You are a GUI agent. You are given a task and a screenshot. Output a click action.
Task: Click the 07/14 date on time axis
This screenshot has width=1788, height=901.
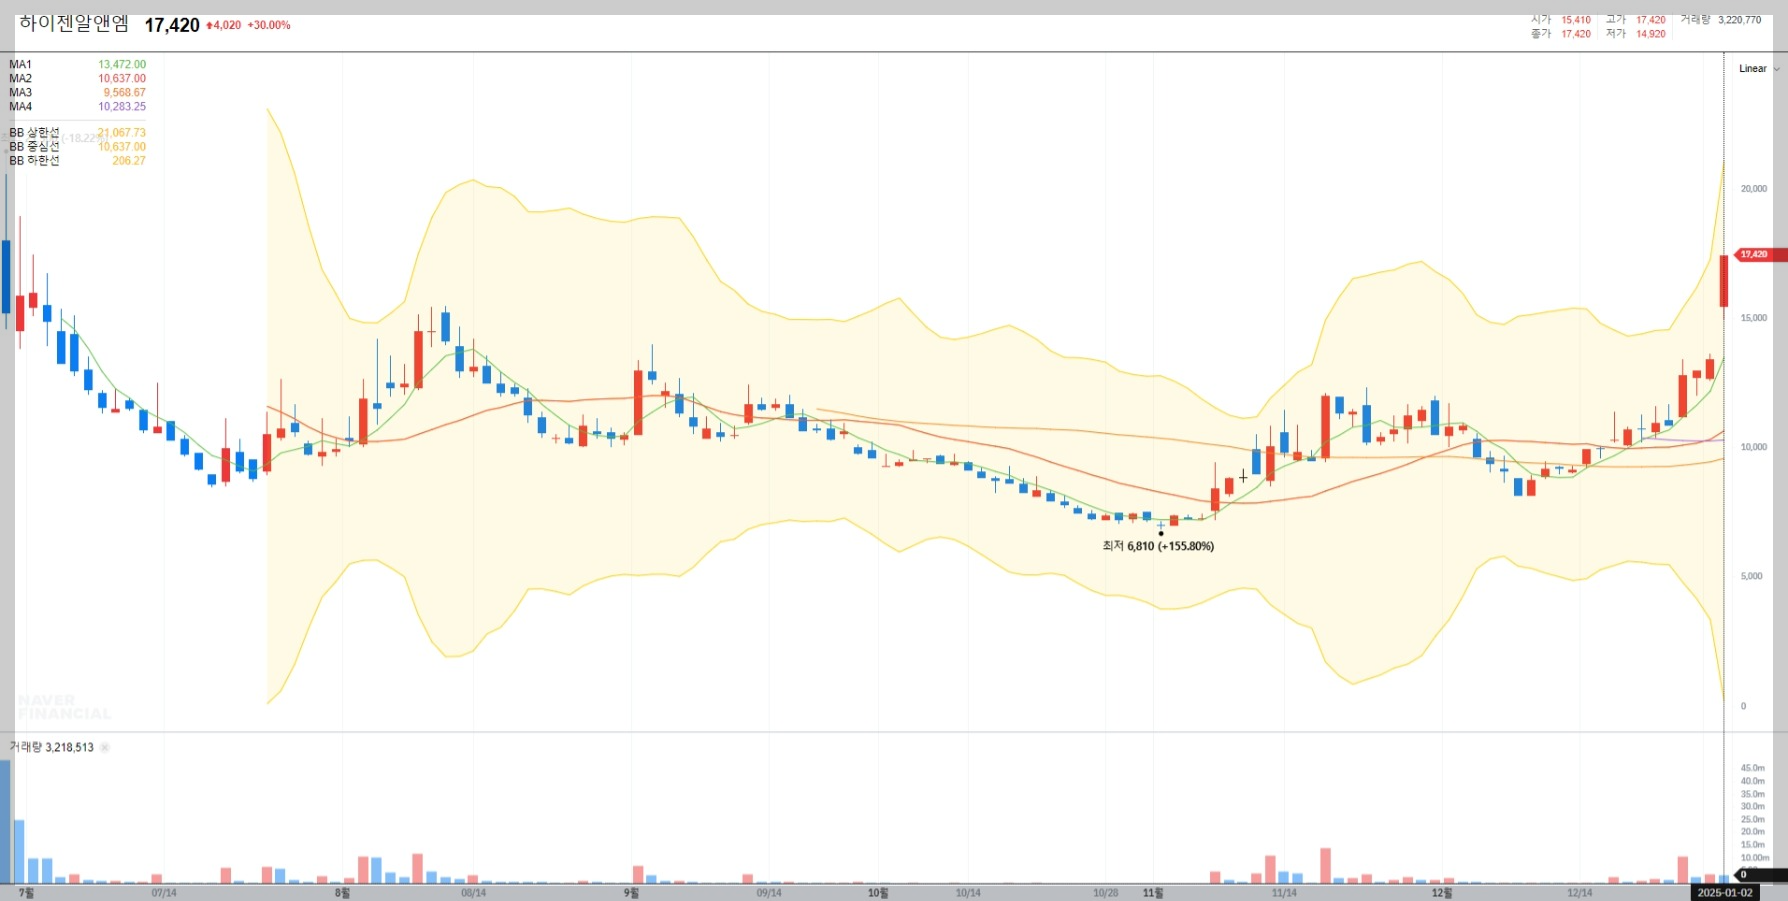point(164,893)
